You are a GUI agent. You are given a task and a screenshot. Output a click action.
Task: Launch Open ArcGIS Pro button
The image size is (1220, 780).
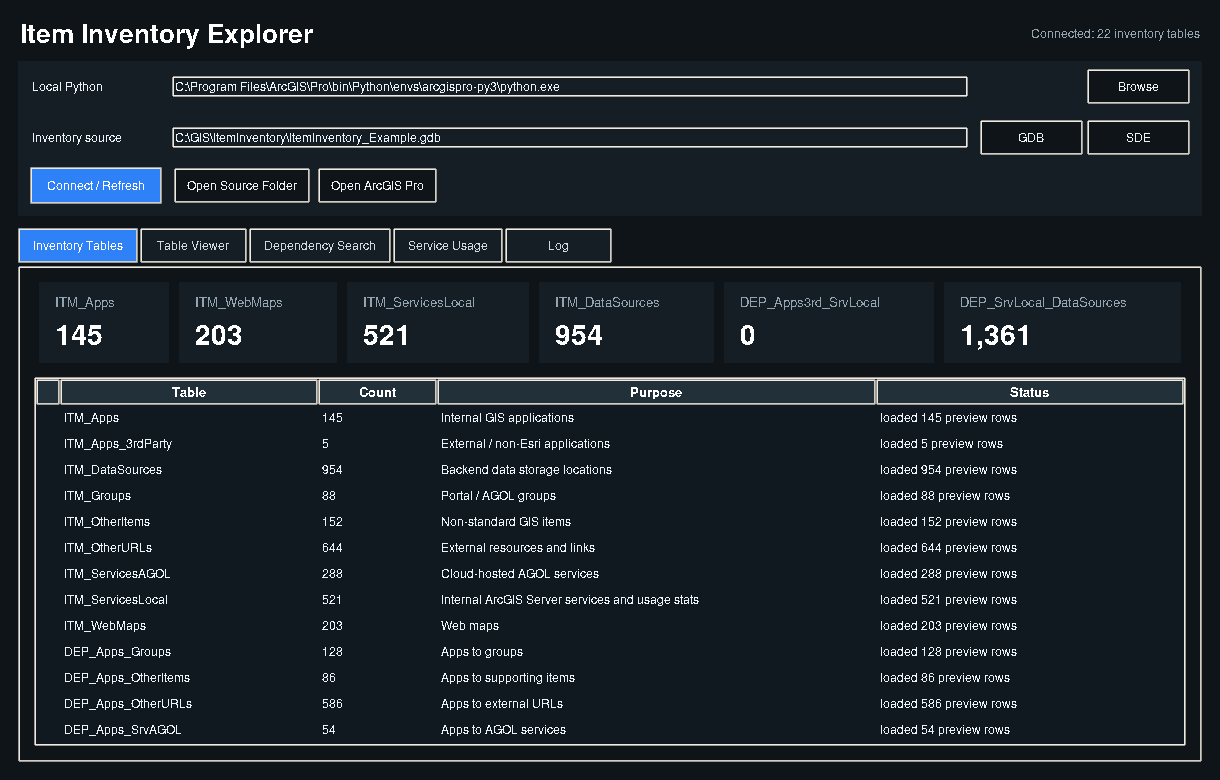[377, 185]
